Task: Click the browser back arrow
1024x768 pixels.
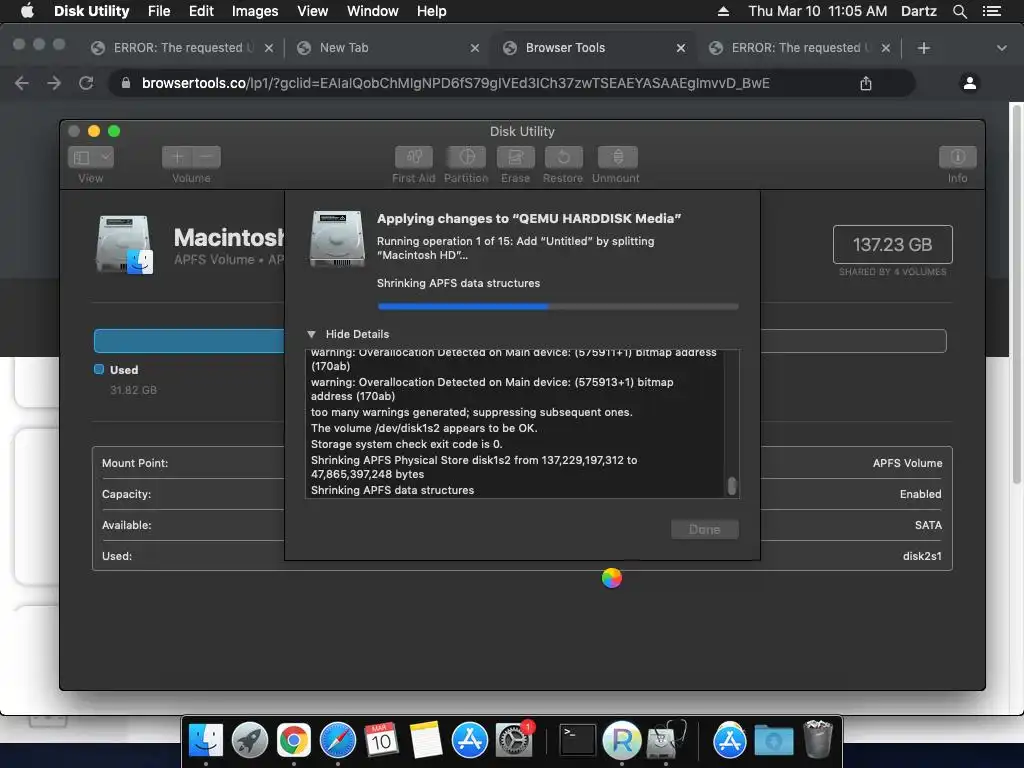Action: click(x=22, y=83)
